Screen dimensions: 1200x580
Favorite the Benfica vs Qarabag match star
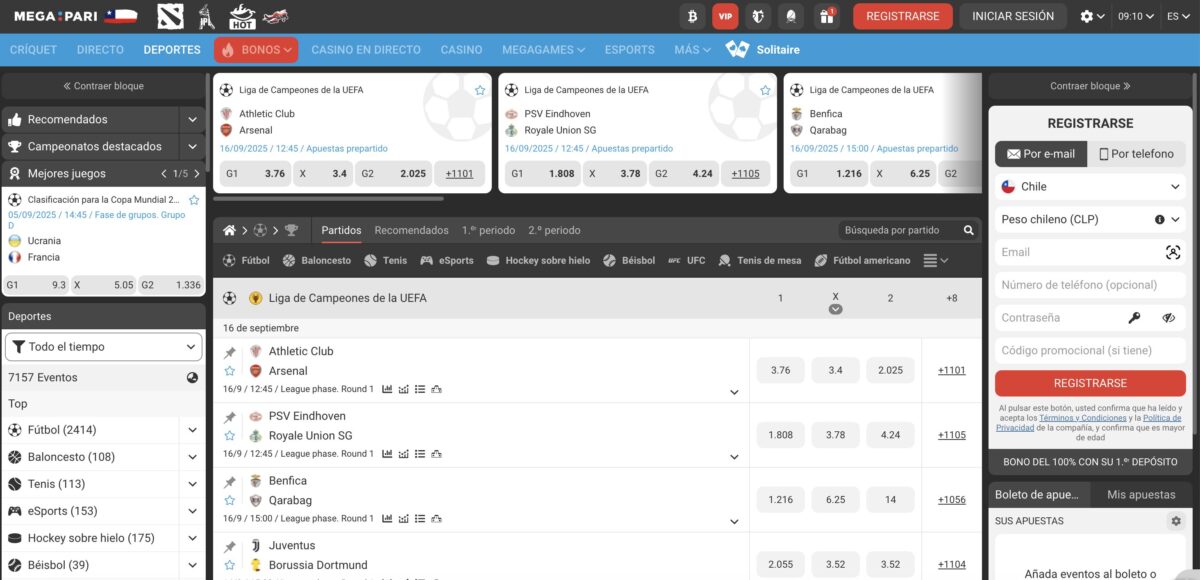[x=230, y=500]
